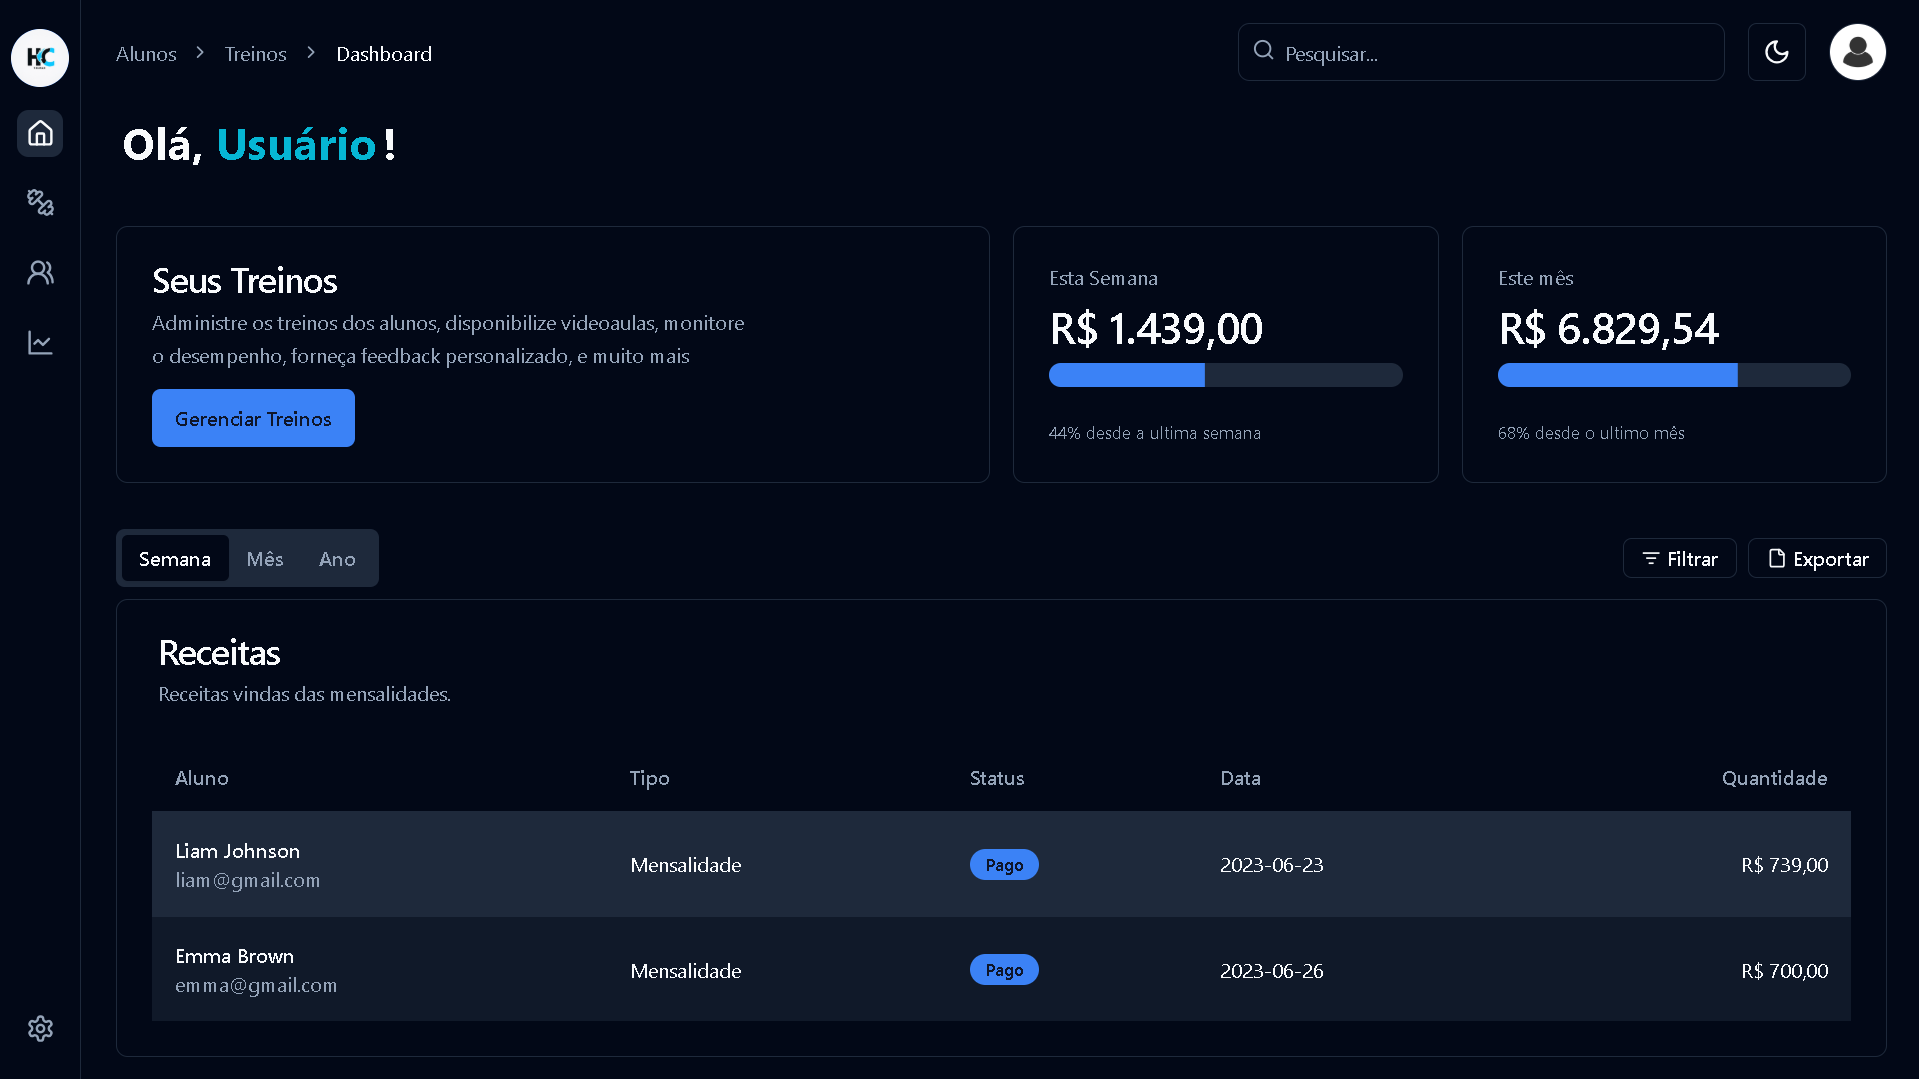Open the students users icon in sidebar

(40, 273)
